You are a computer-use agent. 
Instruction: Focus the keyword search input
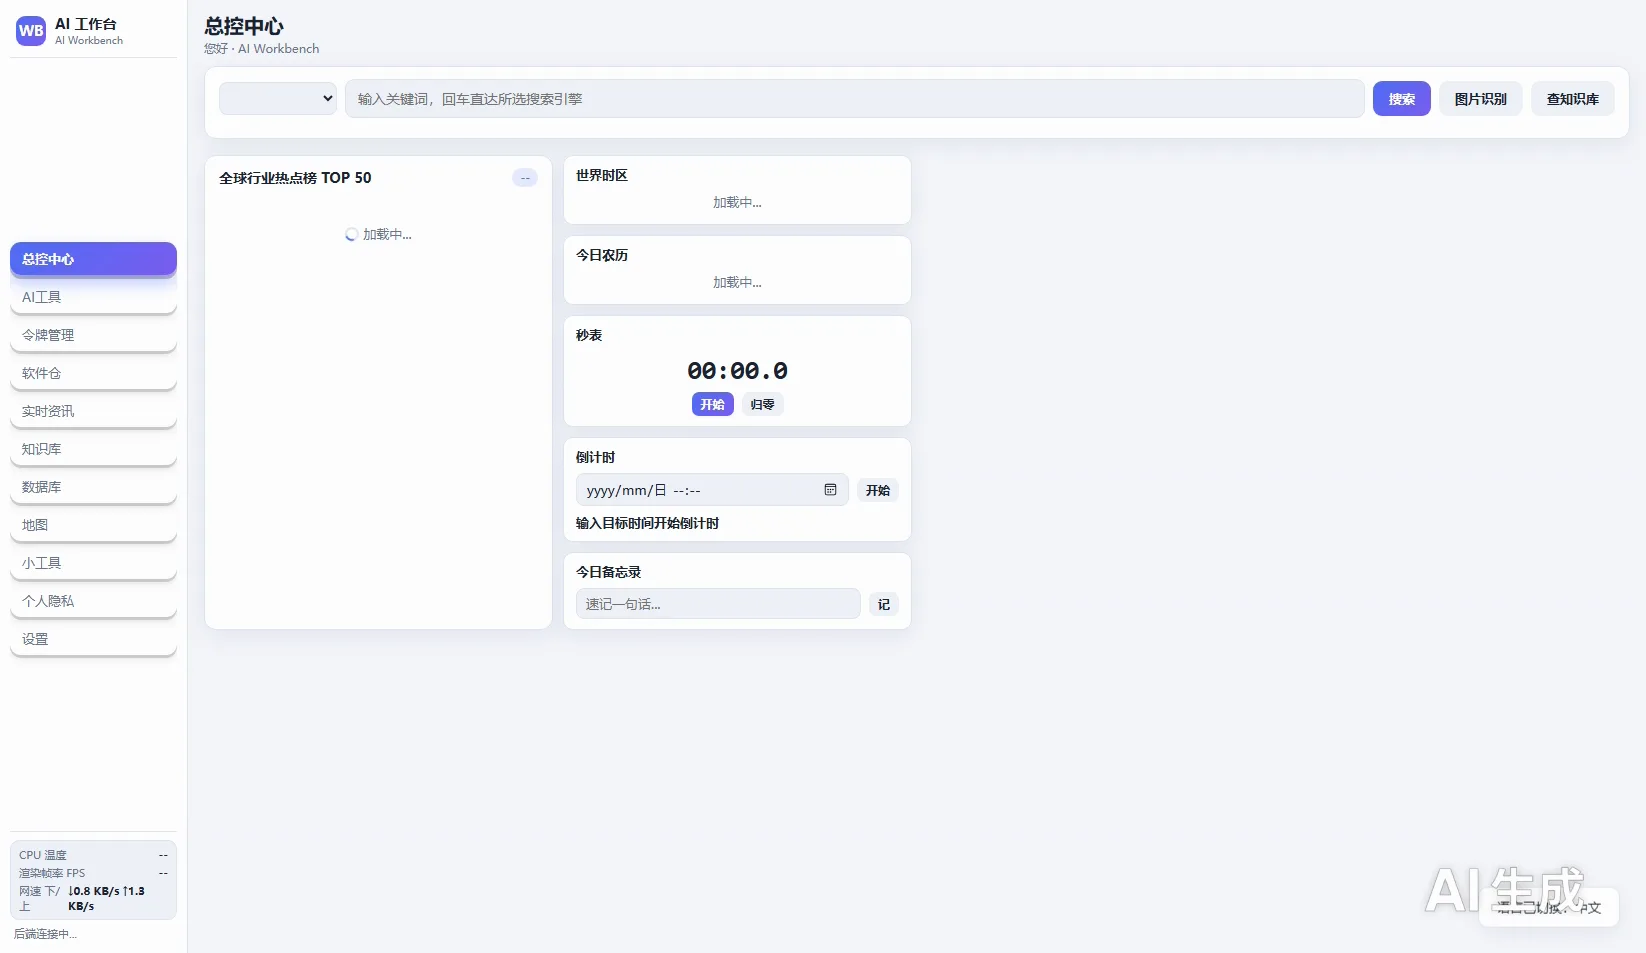click(855, 99)
